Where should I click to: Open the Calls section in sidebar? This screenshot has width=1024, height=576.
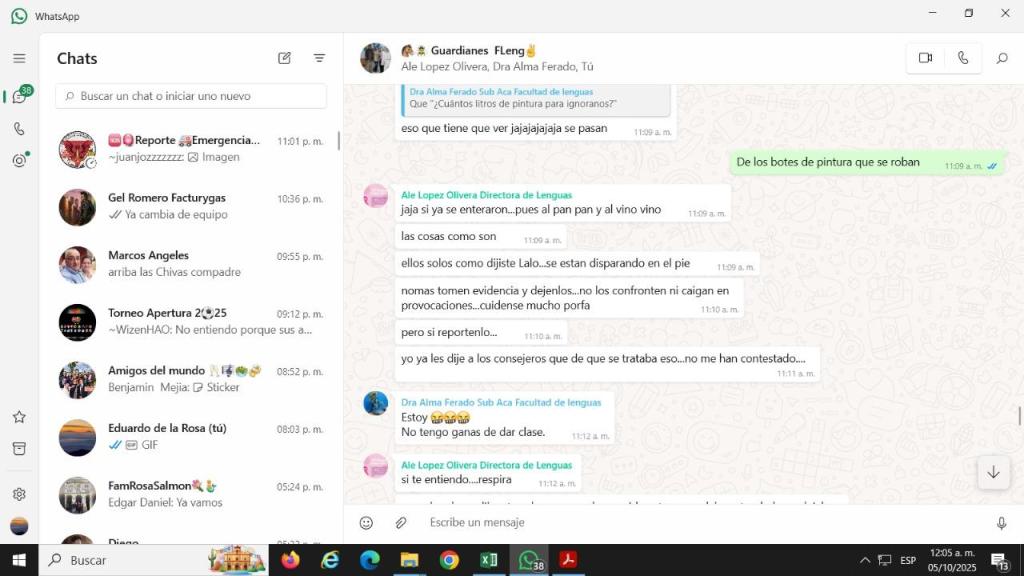point(19,129)
